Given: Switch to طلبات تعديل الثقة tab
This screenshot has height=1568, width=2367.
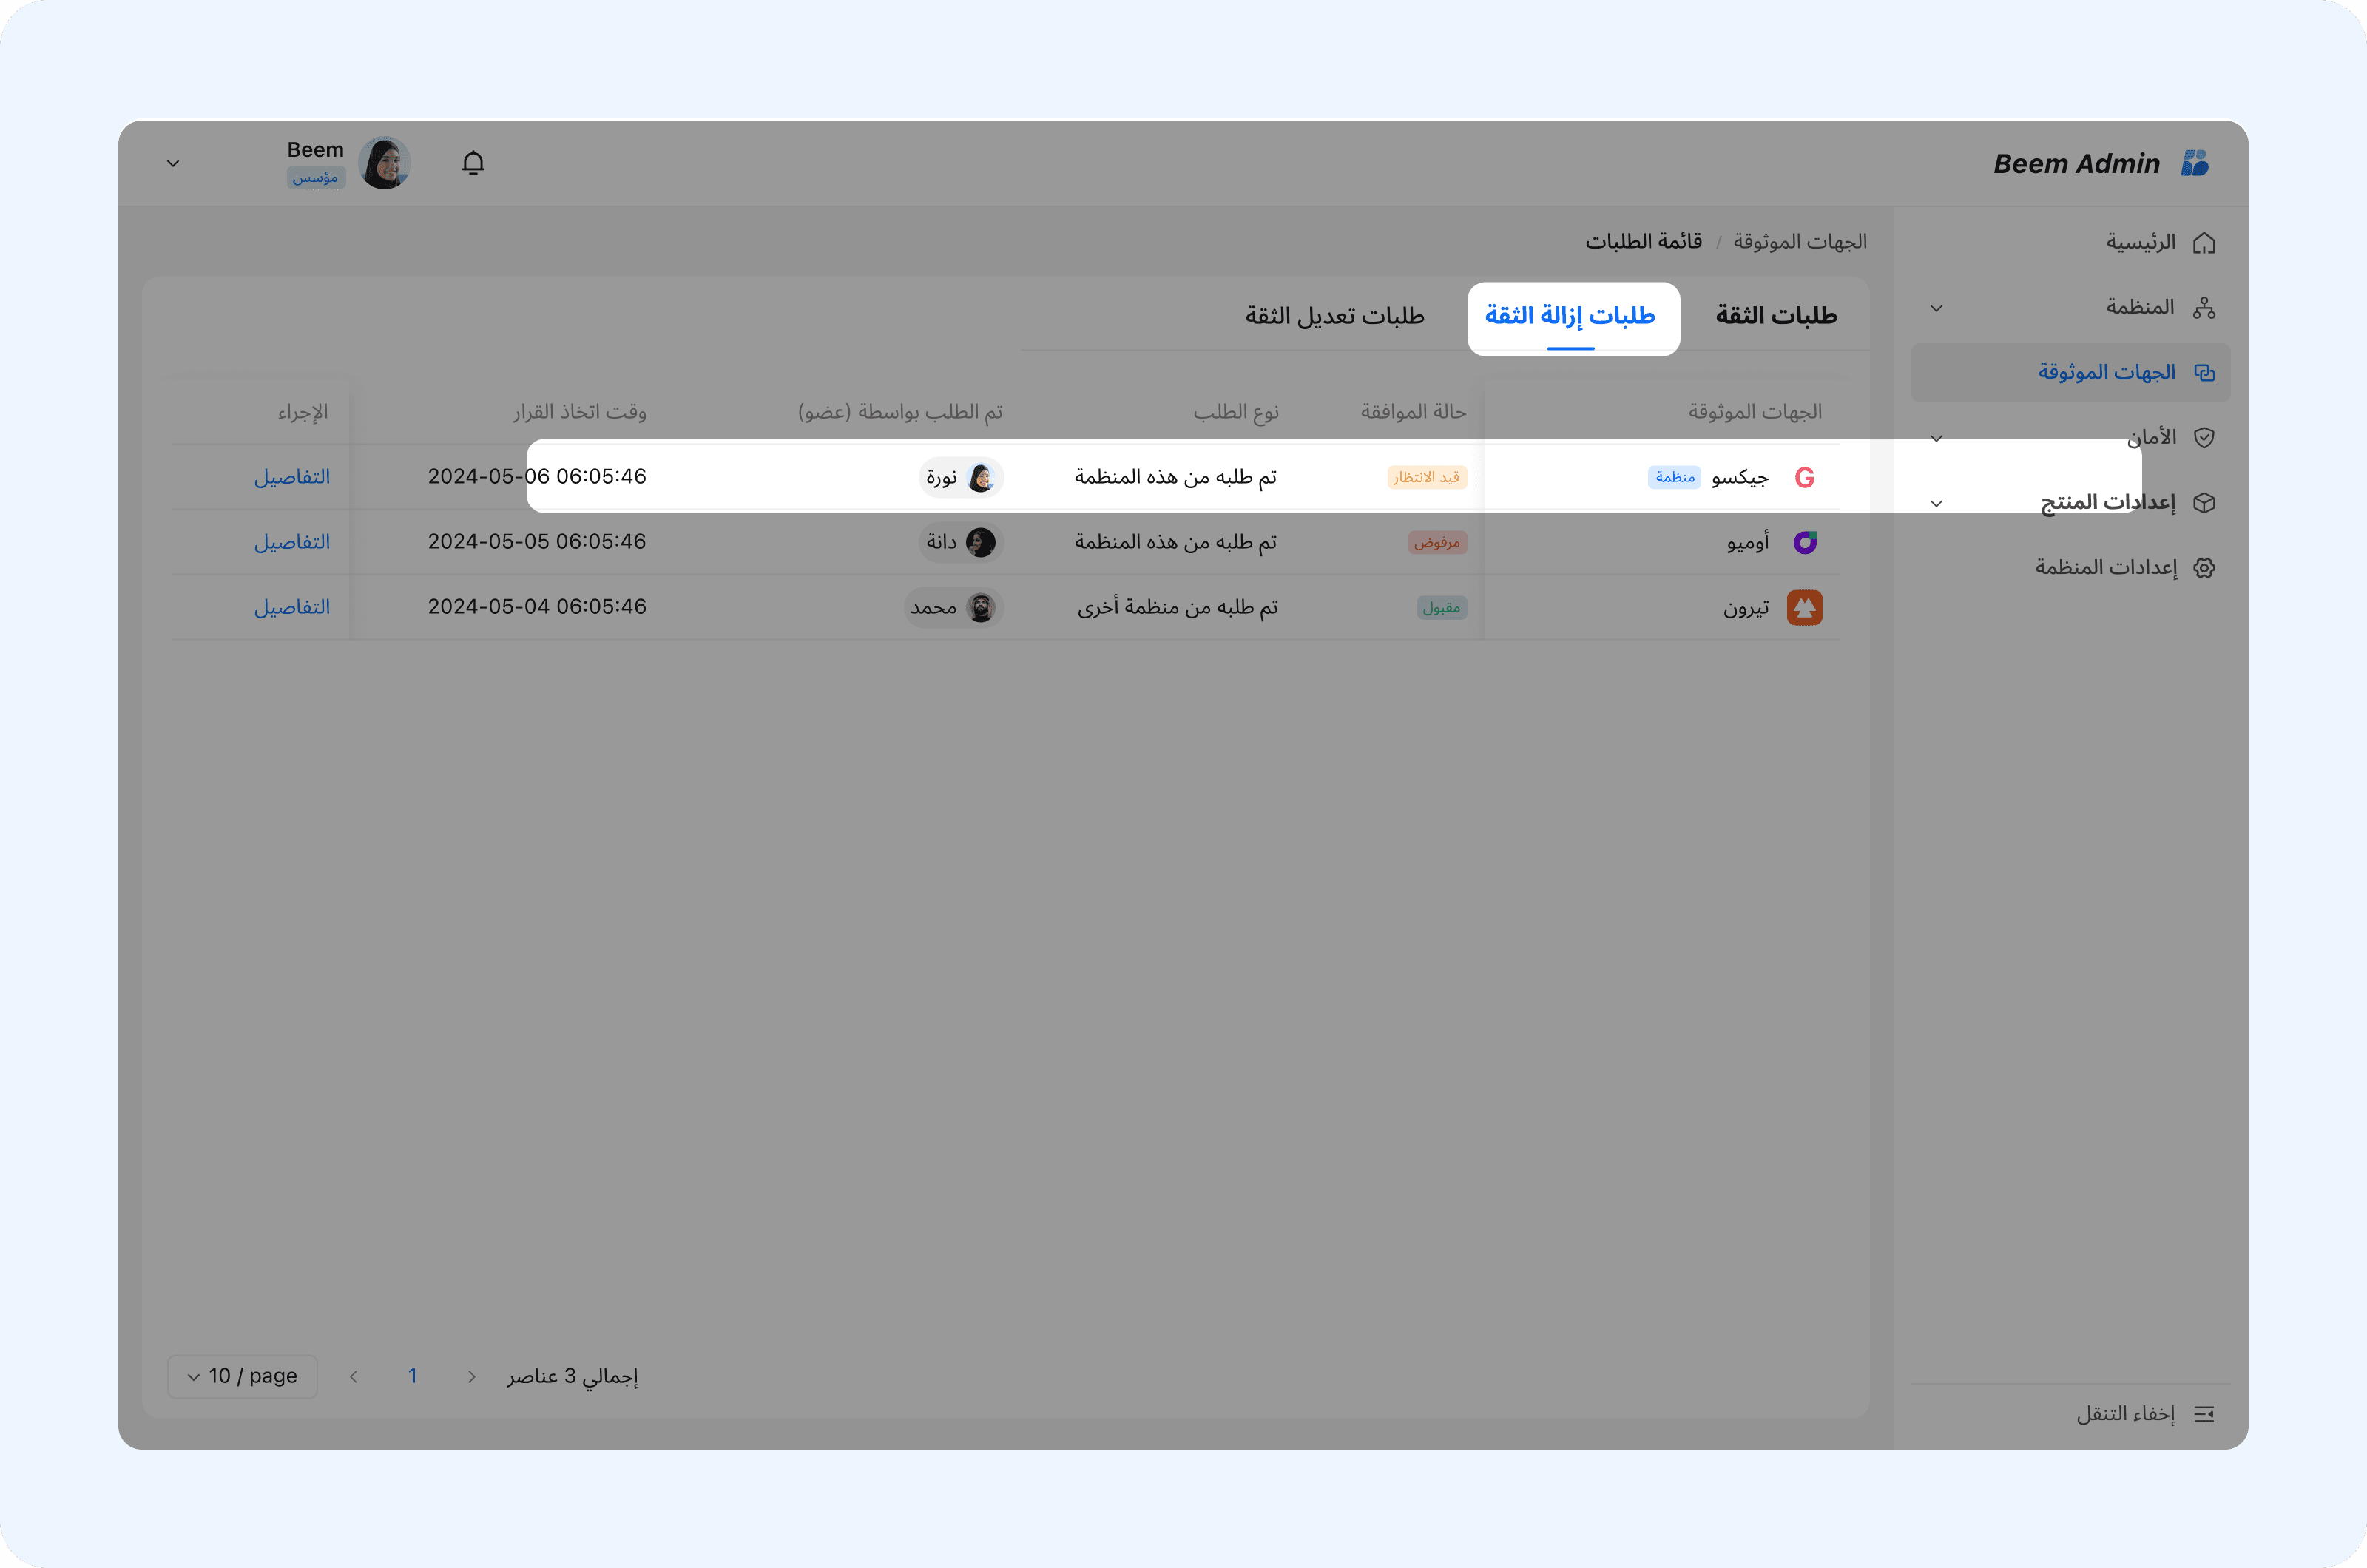Looking at the screenshot, I should pyautogui.click(x=1334, y=316).
